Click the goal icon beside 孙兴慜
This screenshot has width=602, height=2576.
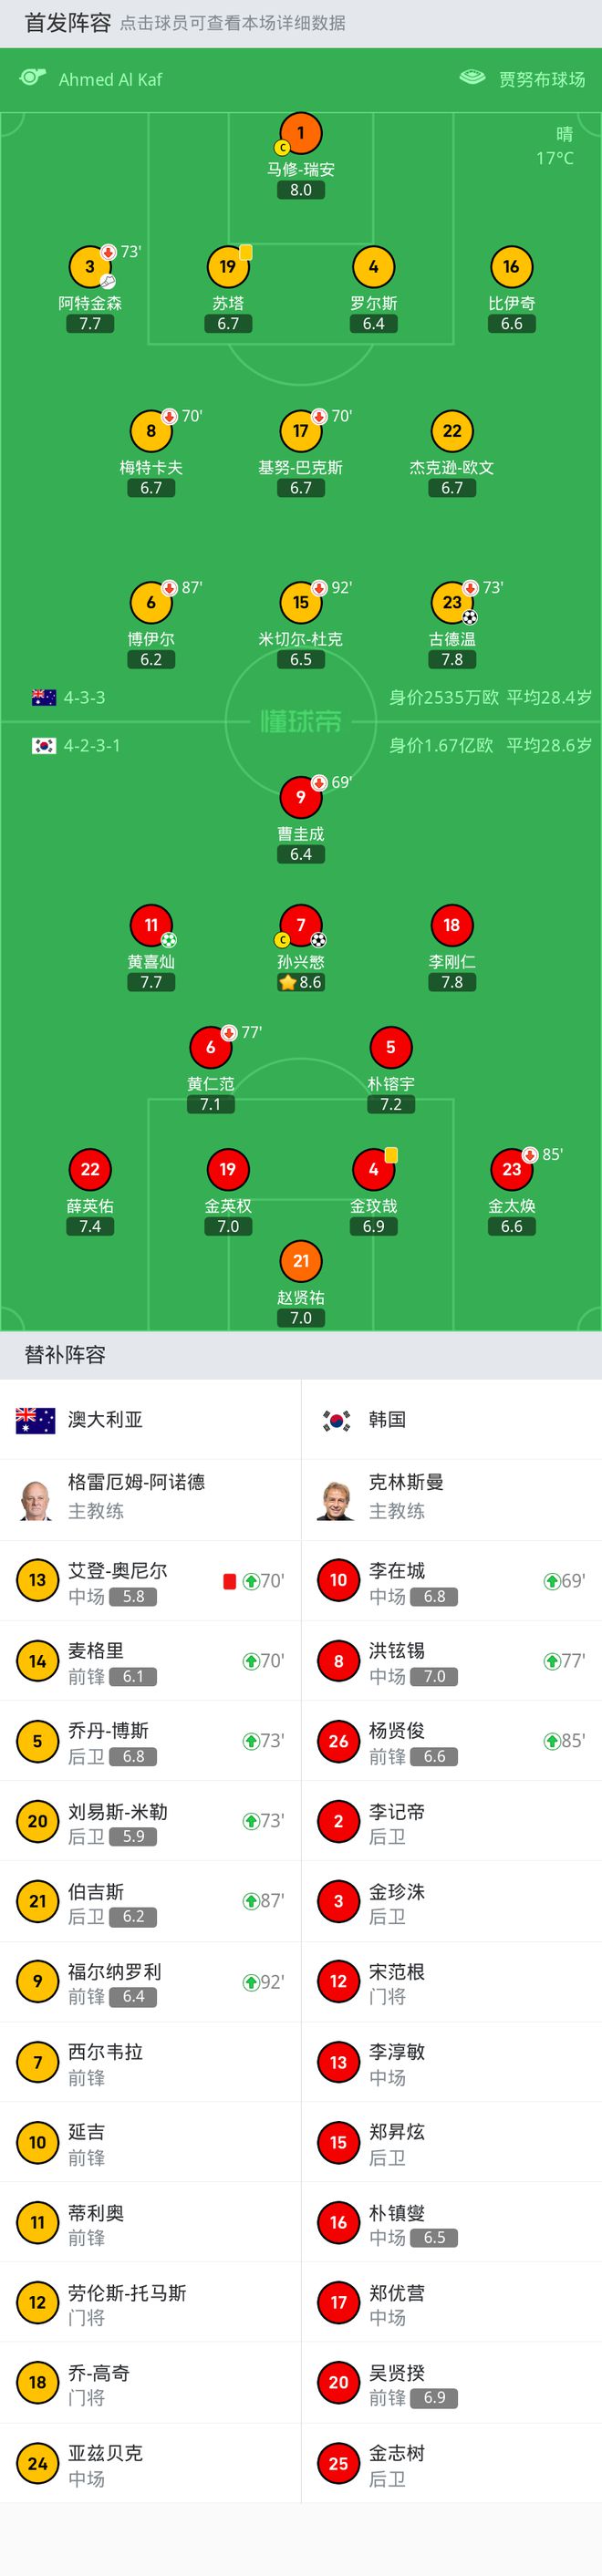(320, 941)
